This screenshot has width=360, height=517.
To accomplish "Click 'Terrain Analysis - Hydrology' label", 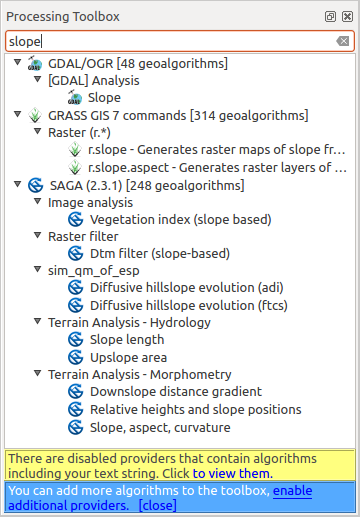I will click(x=129, y=323).
